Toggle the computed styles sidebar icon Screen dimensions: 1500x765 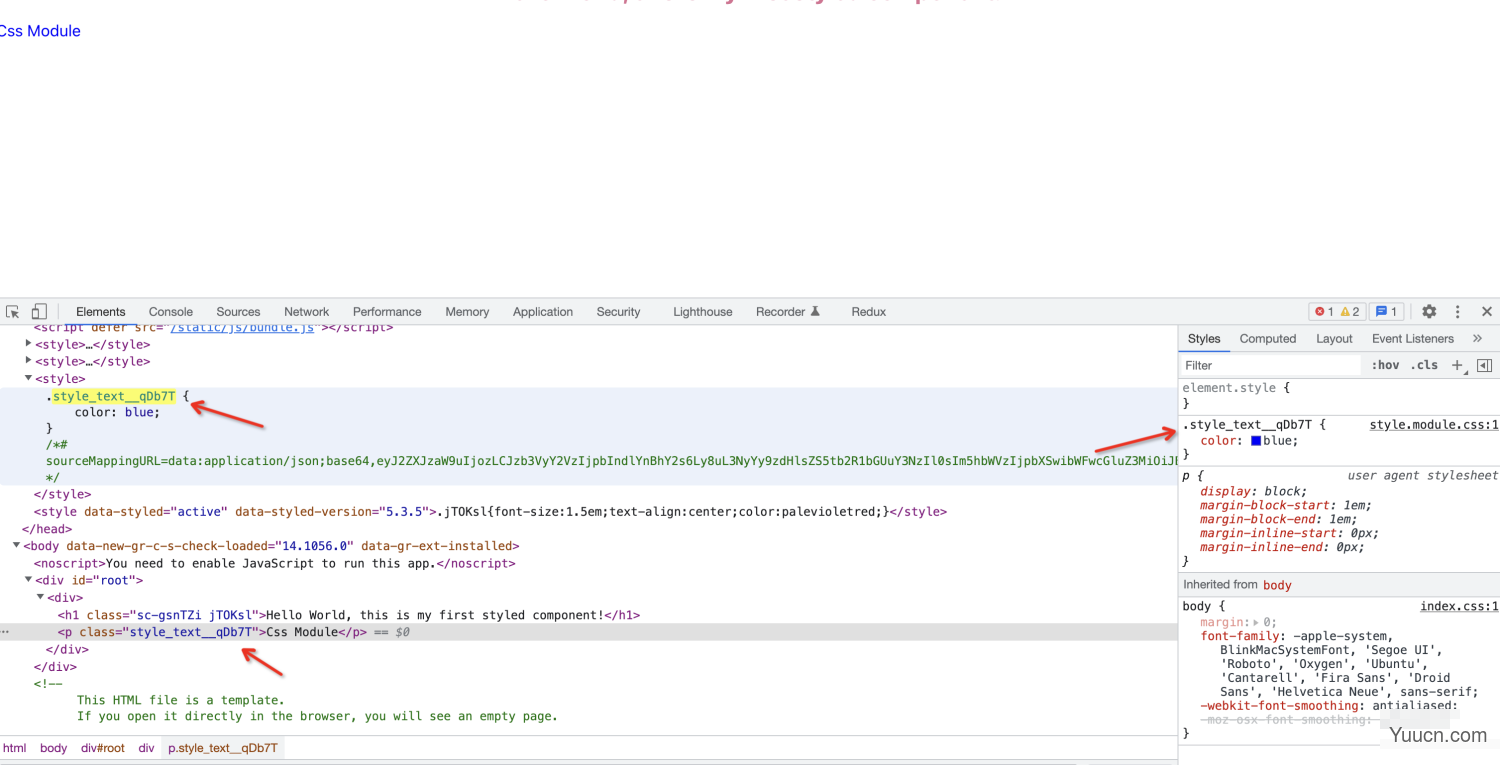pos(1484,366)
